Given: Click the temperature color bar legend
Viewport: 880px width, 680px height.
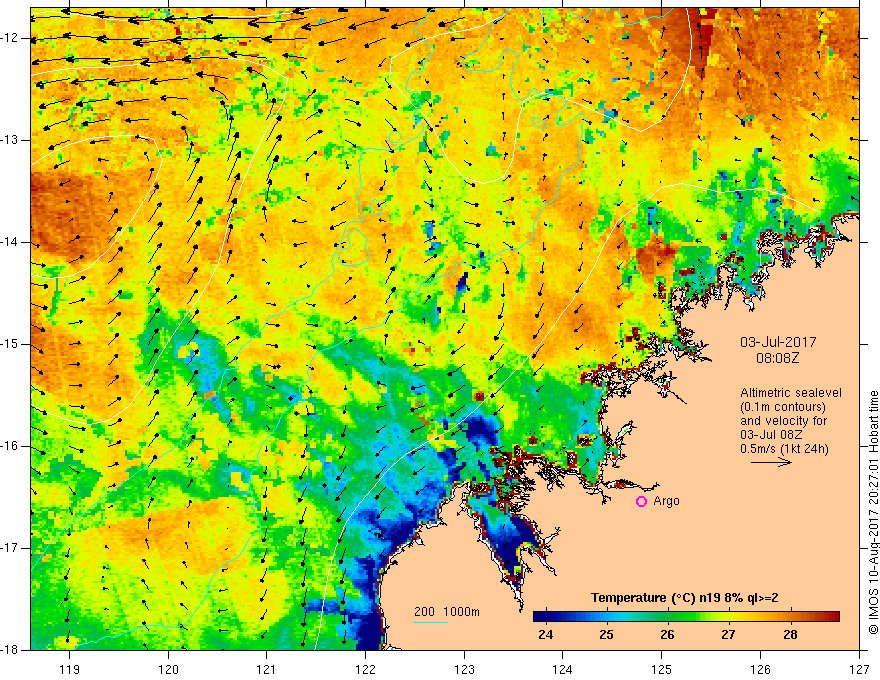Looking at the screenshot, I should click(x=686, y=617).
